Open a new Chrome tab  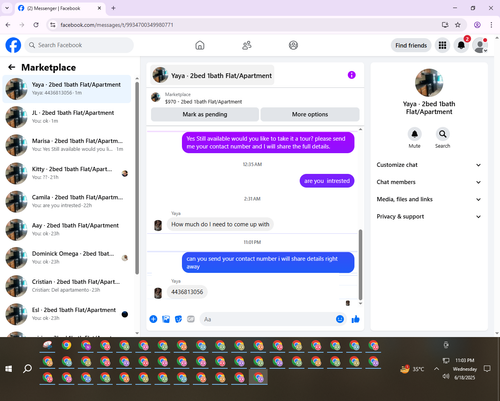(x=113, y=8)
